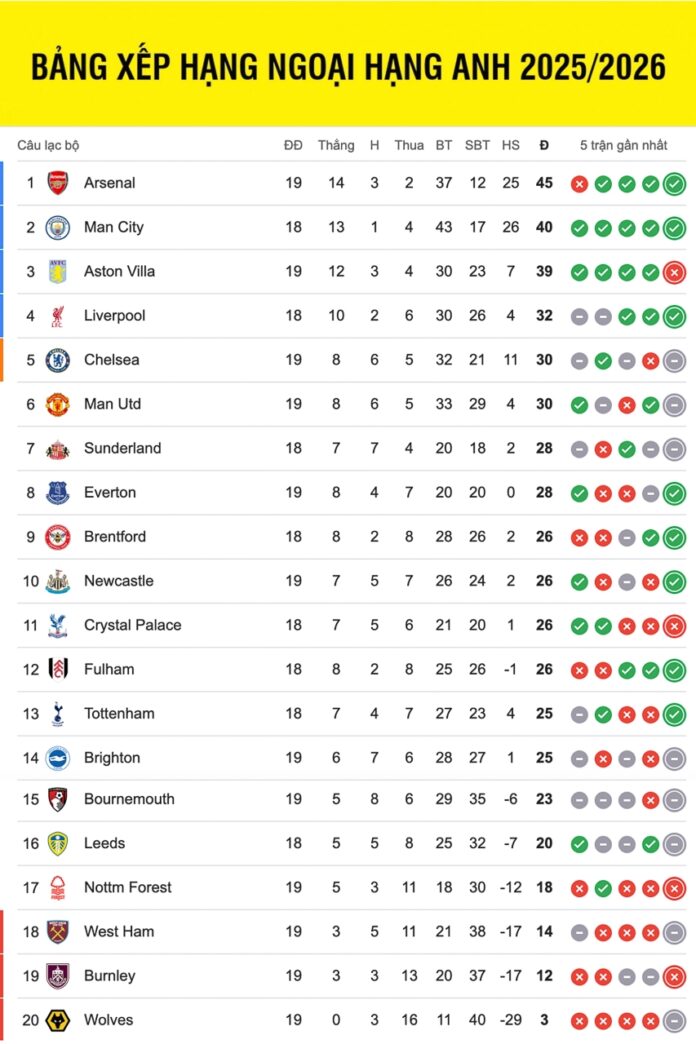696x1044 pixels.
Task: Click the Everton club crest
Action: click(58, 492)
